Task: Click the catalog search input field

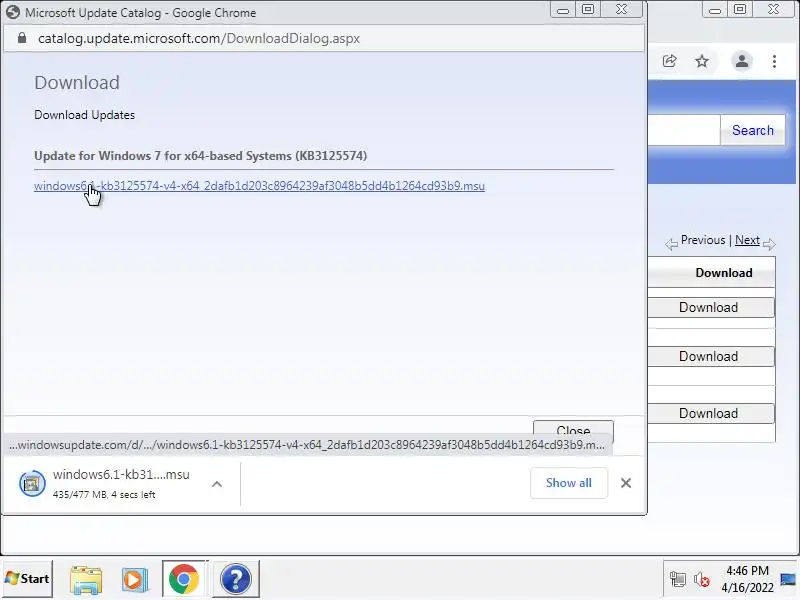Action: (x=684, y=130)
